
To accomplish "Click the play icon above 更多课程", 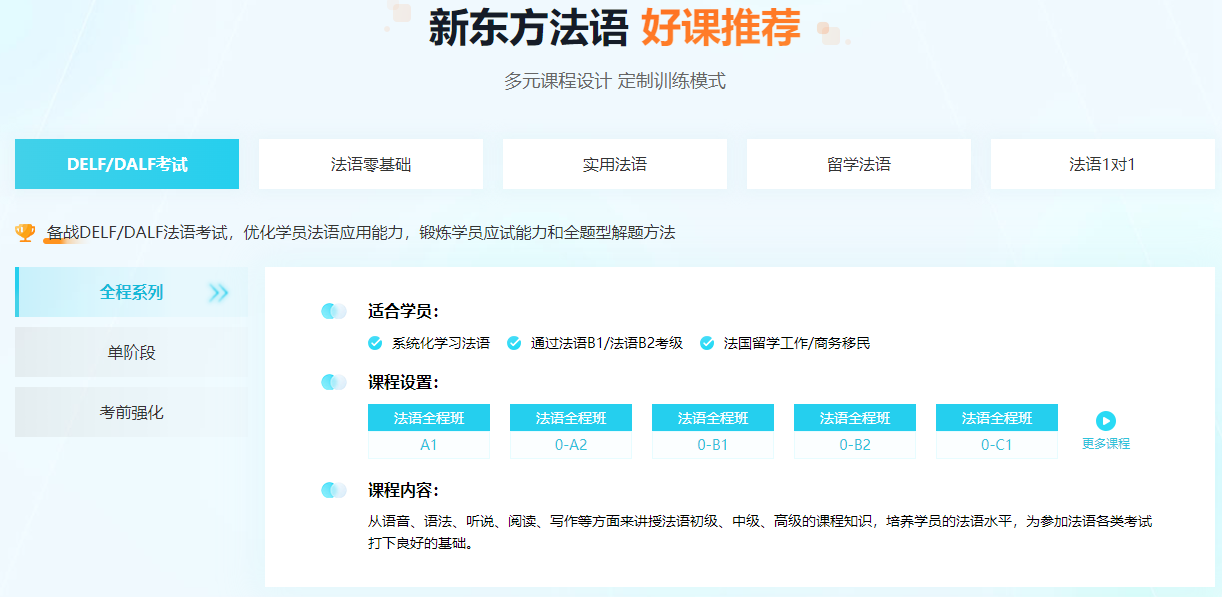I will (x=1105, y=421).
